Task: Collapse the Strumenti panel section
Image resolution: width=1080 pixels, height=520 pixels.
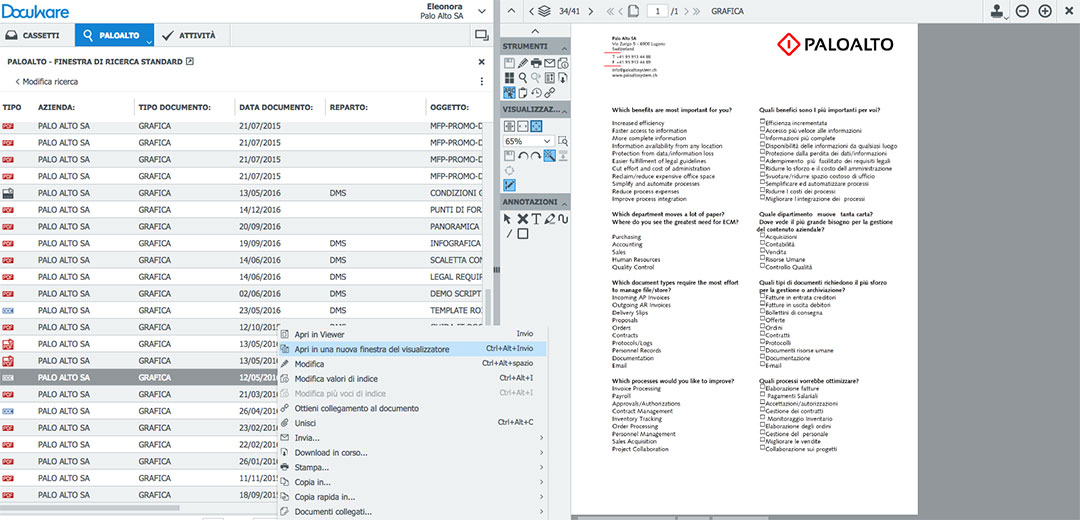Action: click(x=565, y=48)
